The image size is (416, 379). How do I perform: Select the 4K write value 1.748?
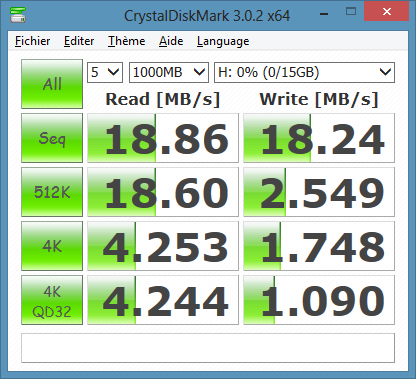click(x=319, y=246)
